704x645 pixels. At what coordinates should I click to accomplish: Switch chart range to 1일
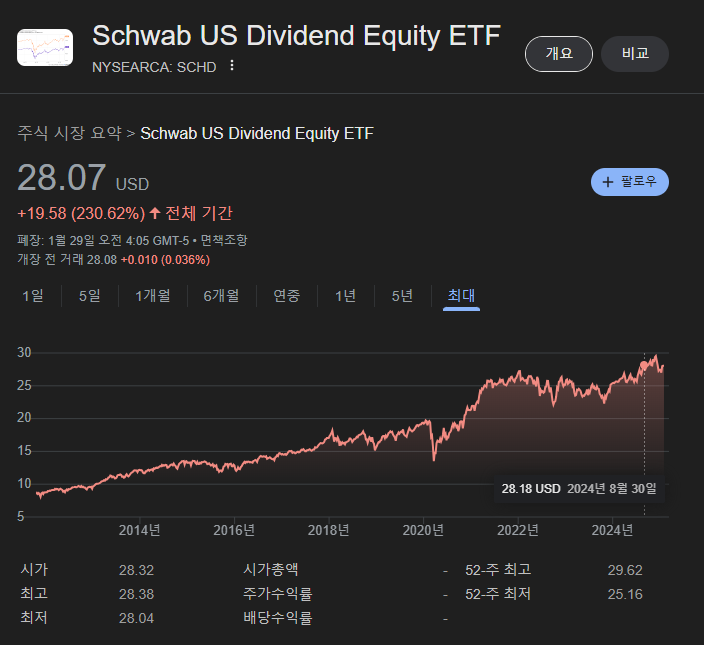(x=33, y=296)
